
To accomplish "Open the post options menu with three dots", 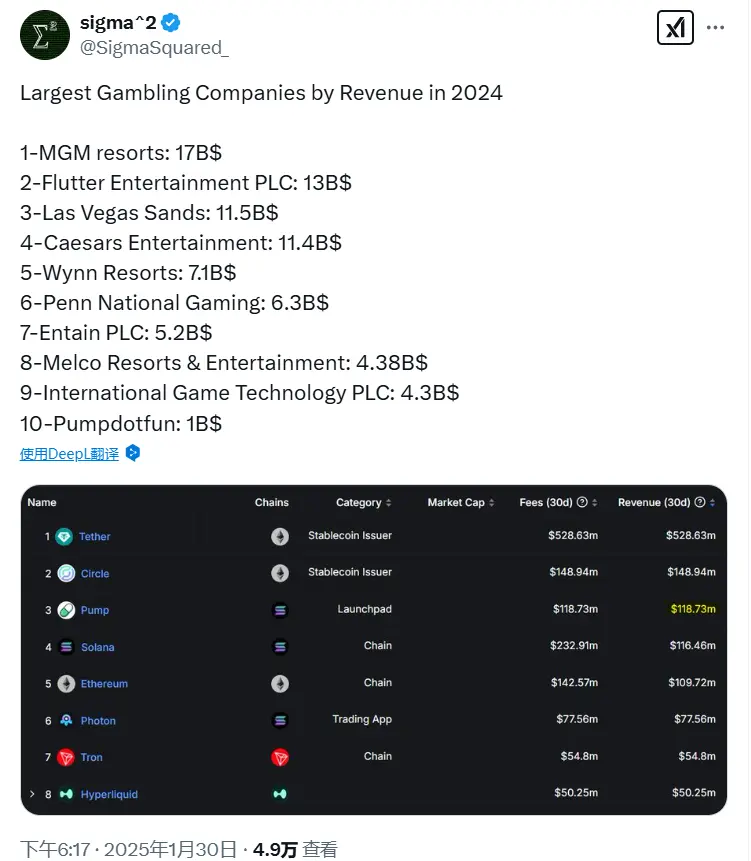I will coord(715,27).
